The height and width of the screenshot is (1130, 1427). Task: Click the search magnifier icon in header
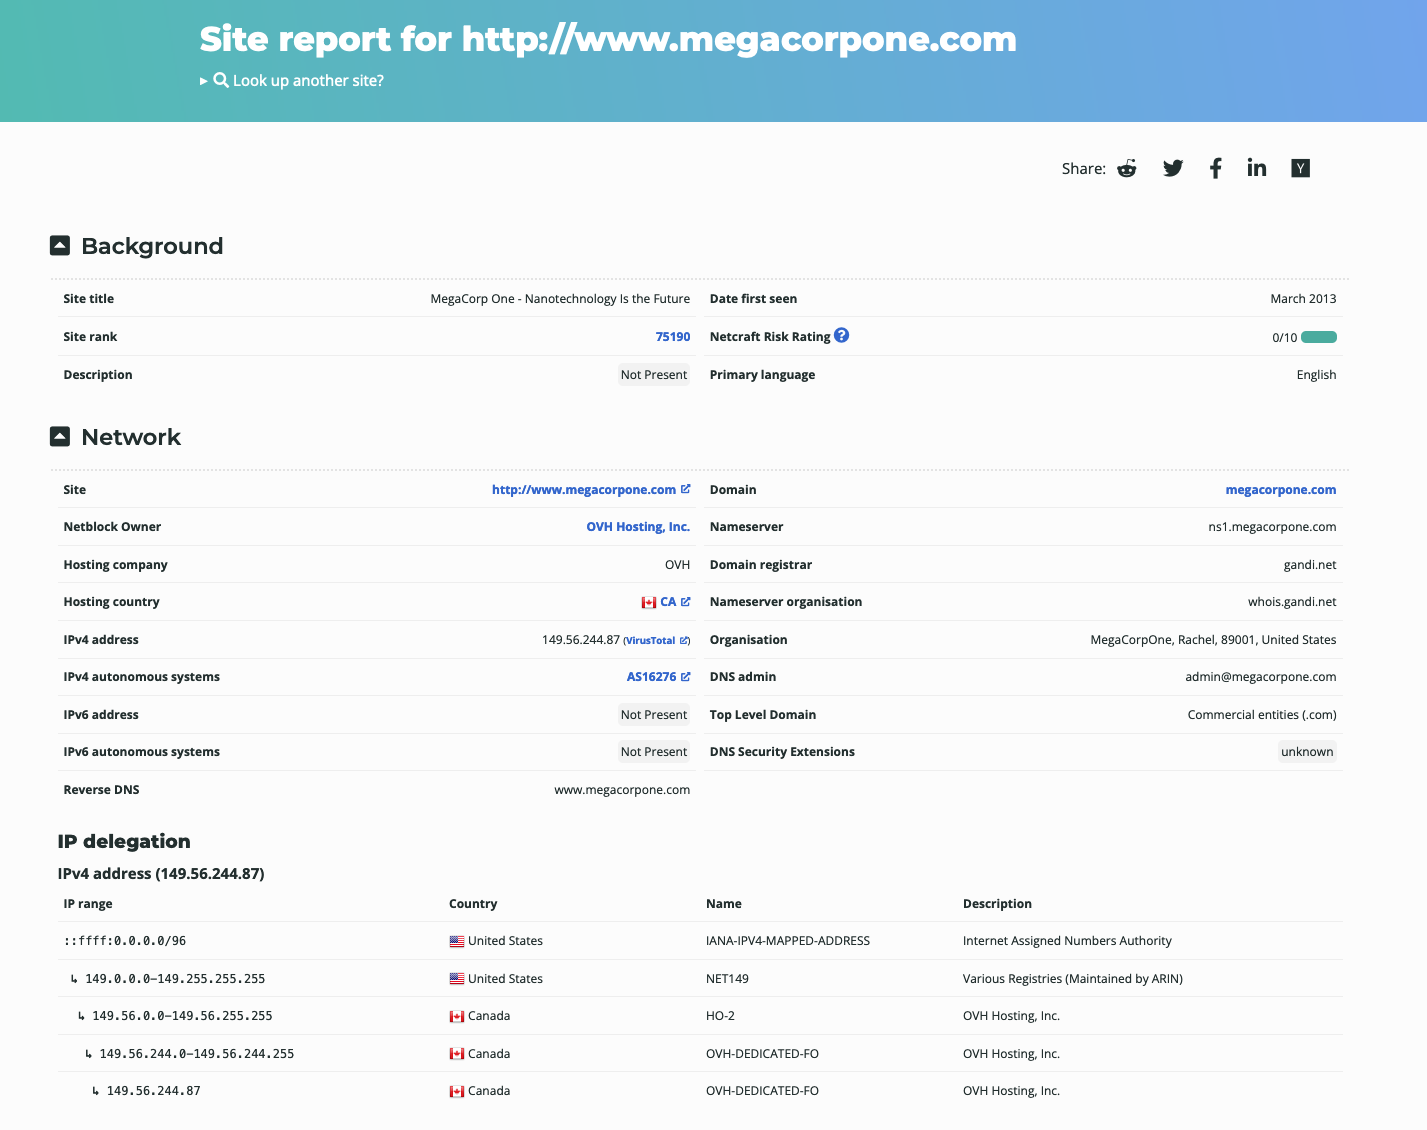221,80
